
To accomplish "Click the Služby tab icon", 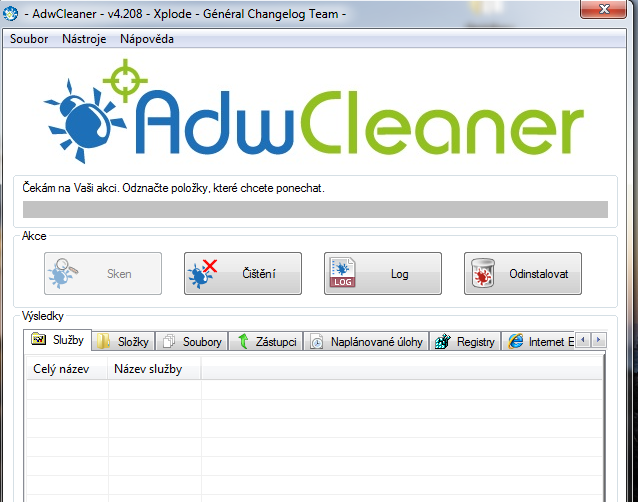I will (39, 339).
